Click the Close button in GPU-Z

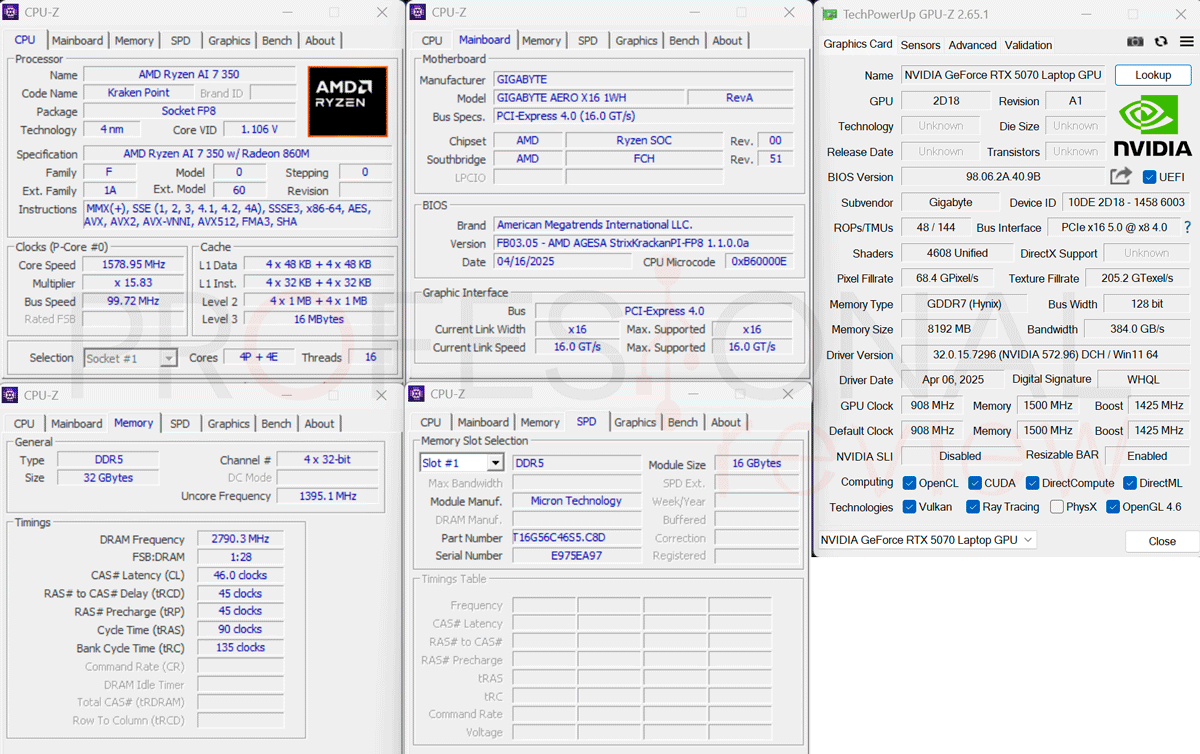(x=1162, y=541)
